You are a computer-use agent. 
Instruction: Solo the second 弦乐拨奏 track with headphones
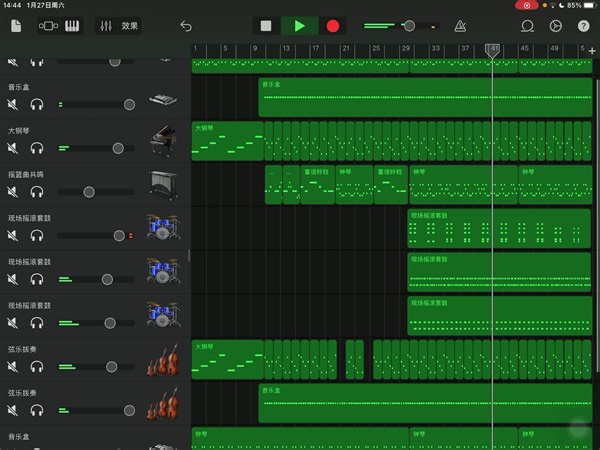[x=37, y=410]
